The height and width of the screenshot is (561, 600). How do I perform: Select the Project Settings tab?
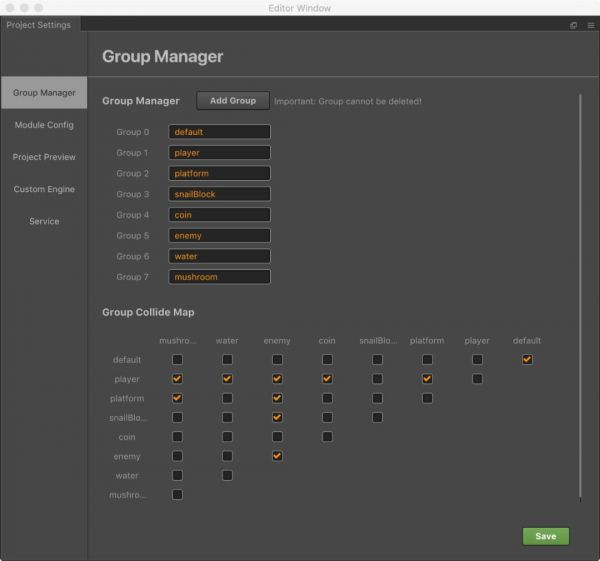click(39, 25)
